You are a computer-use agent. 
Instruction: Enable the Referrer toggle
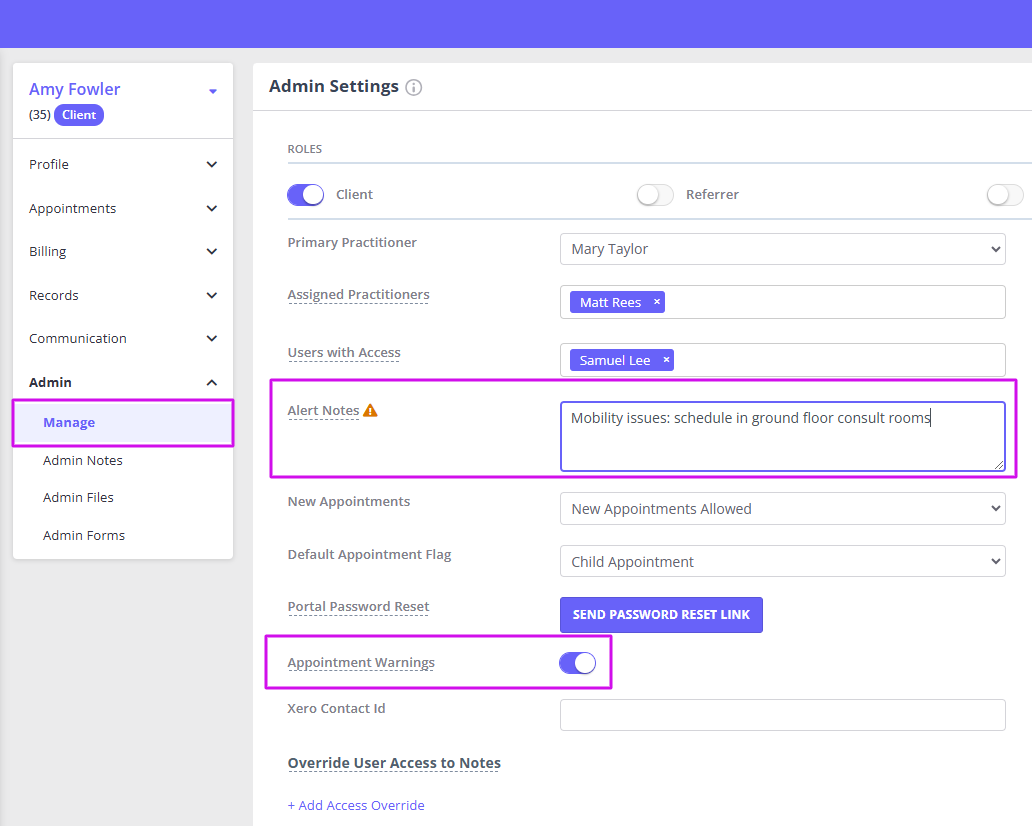655,194
